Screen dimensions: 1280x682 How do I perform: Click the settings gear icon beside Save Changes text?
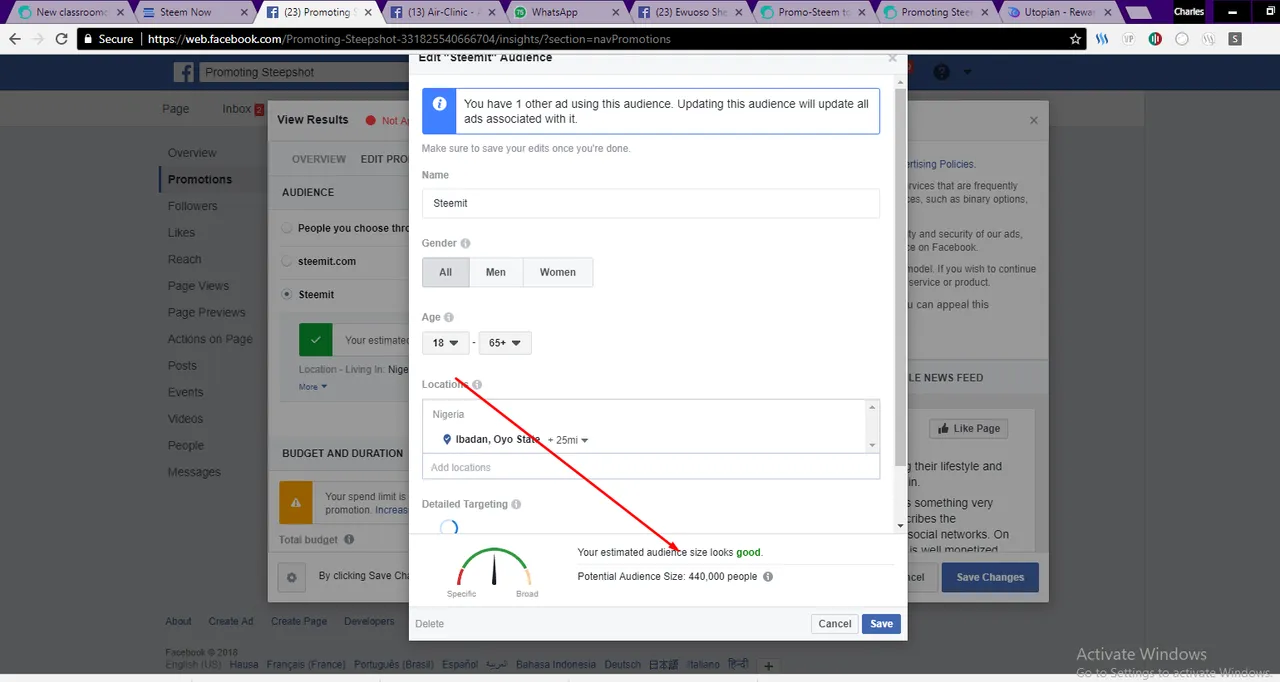tap(292, 577)
